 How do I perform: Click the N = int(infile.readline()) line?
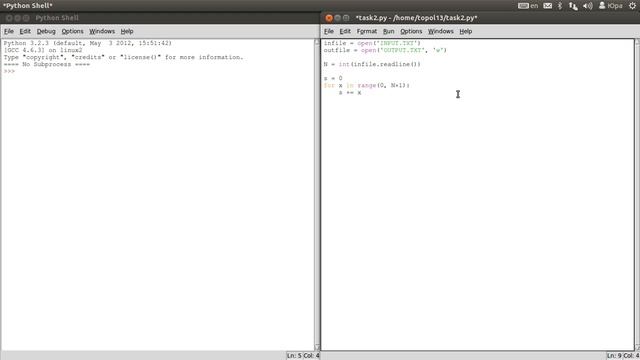click(x=372, y=64)
